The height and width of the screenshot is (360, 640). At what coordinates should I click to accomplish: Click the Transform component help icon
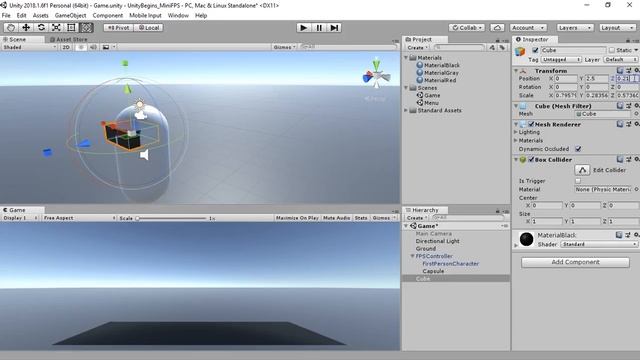[x=620, y=71]
